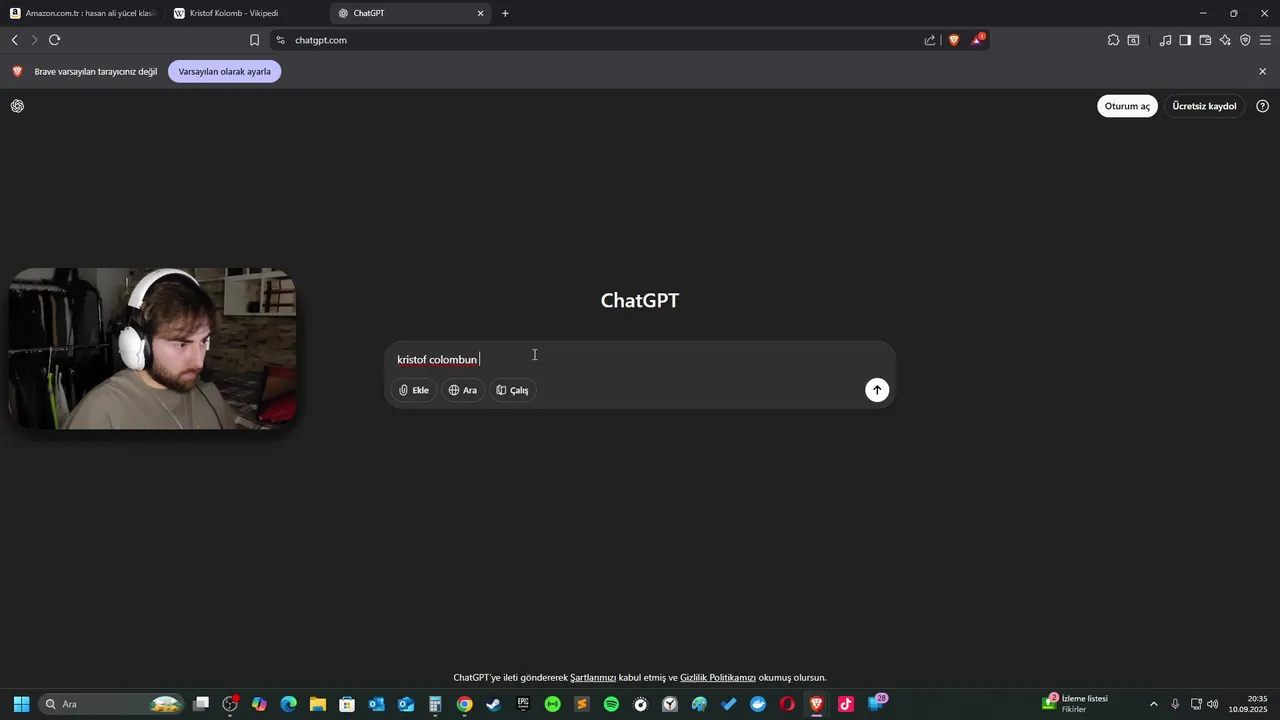Screen dimensions: 1280x720
Task: Open the Brave playlist music note icon
Action: (1165, 40)
